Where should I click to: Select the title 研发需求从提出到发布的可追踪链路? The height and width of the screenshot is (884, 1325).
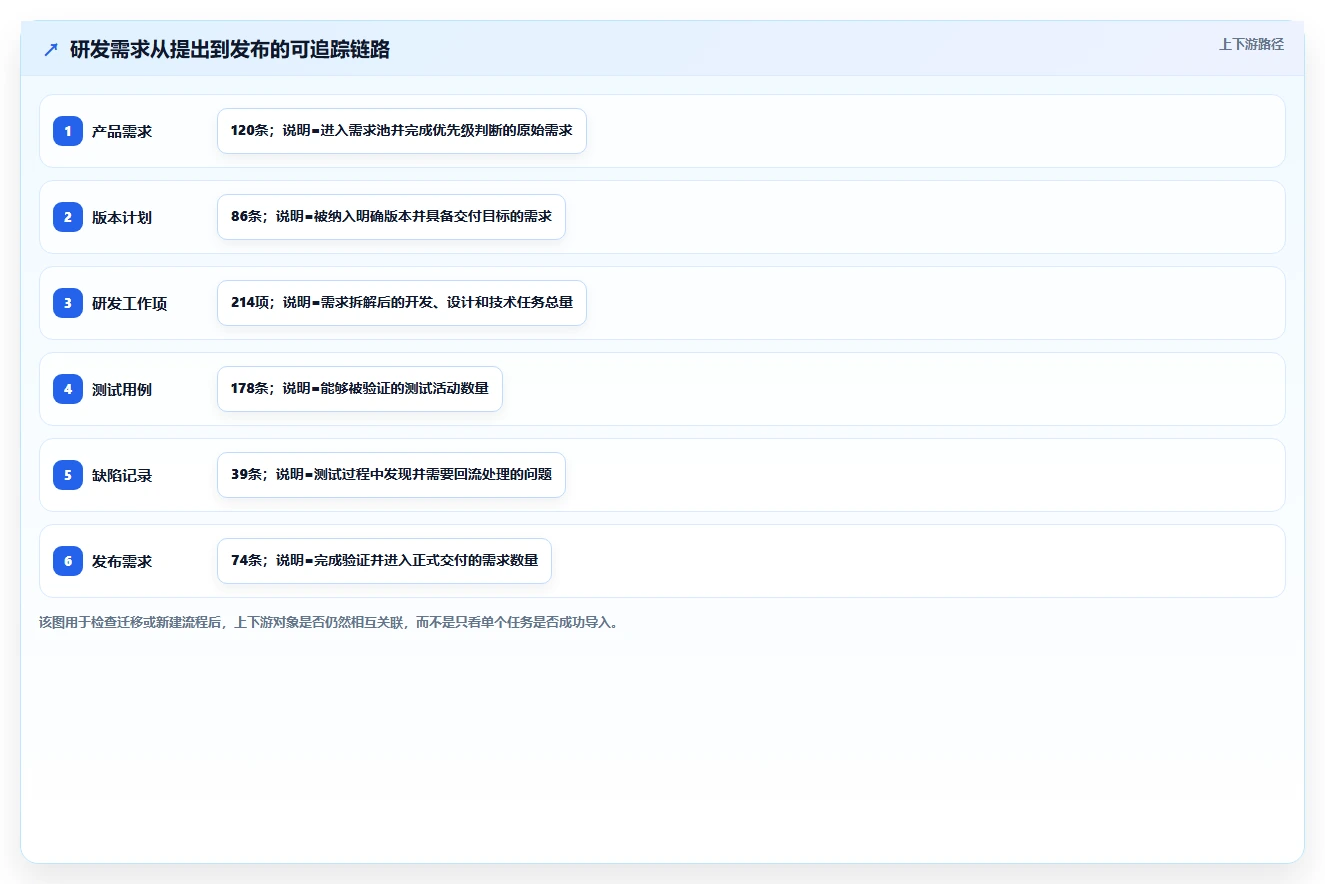click(230, 50)
